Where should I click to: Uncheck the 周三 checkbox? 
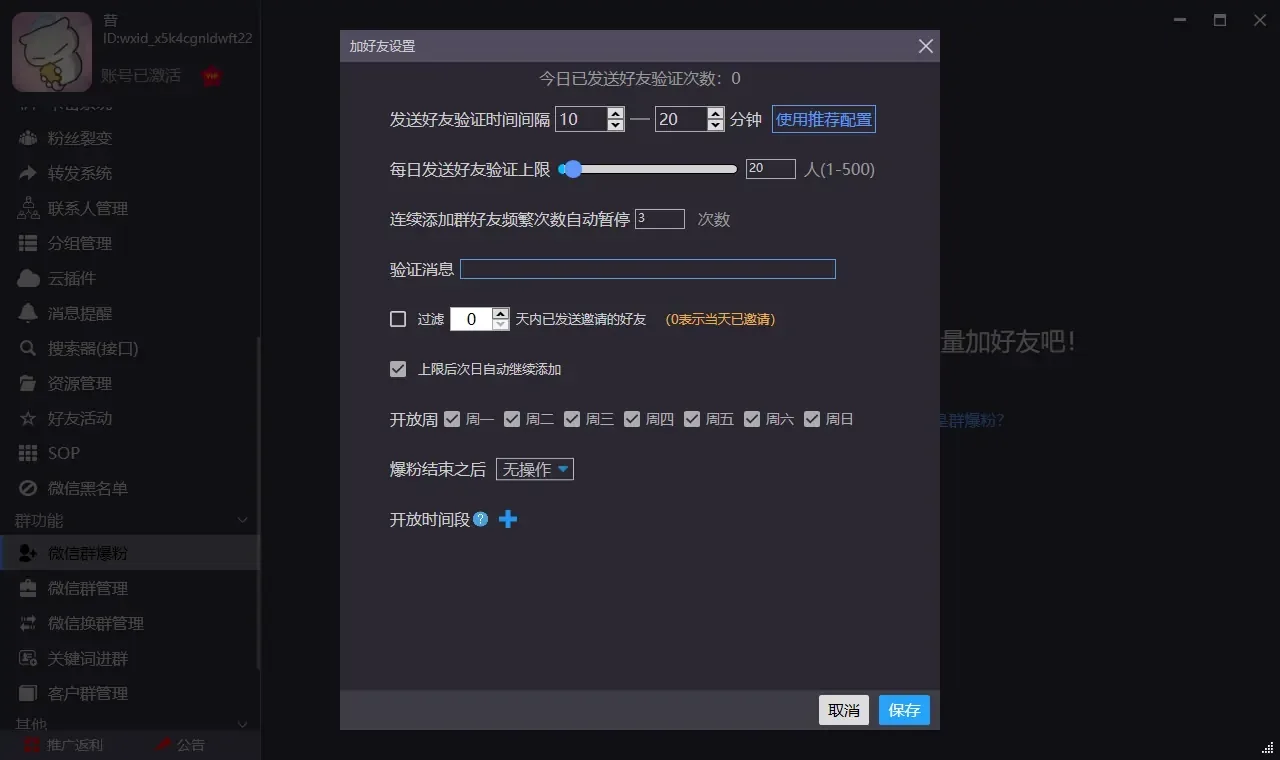pos(572,419)
